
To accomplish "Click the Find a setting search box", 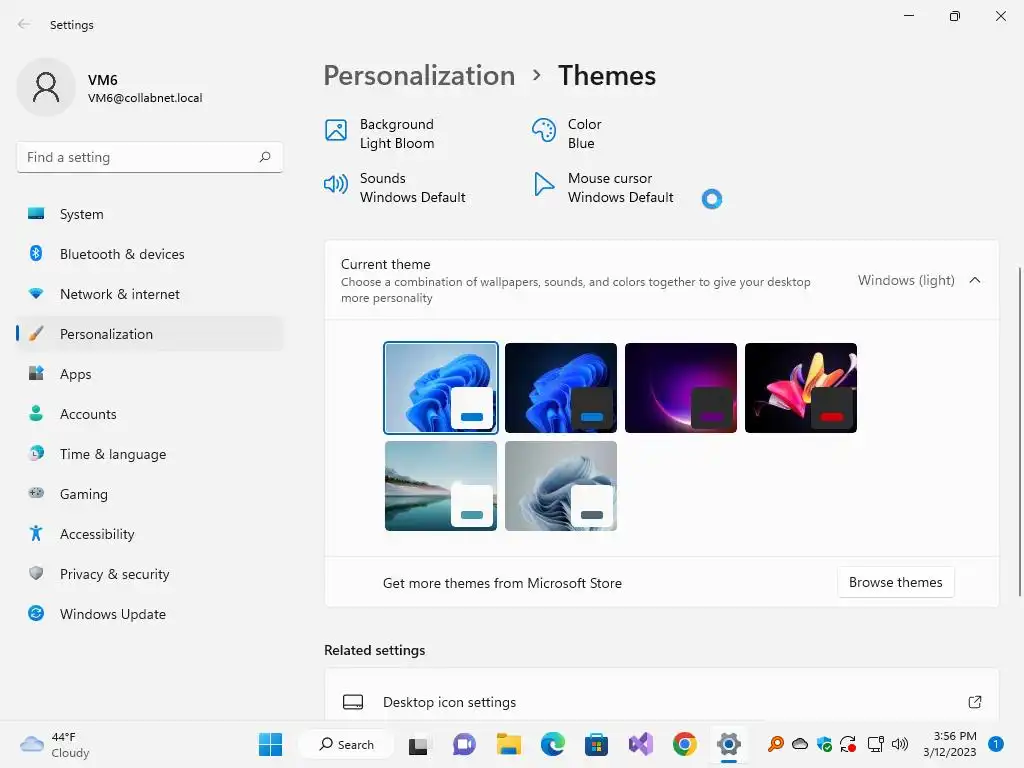I will pyautogui.click(x=150, y=157).
